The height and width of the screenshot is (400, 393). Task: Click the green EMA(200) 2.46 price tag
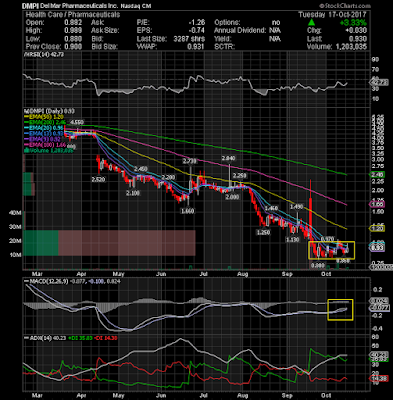click(x=378, y=174)
